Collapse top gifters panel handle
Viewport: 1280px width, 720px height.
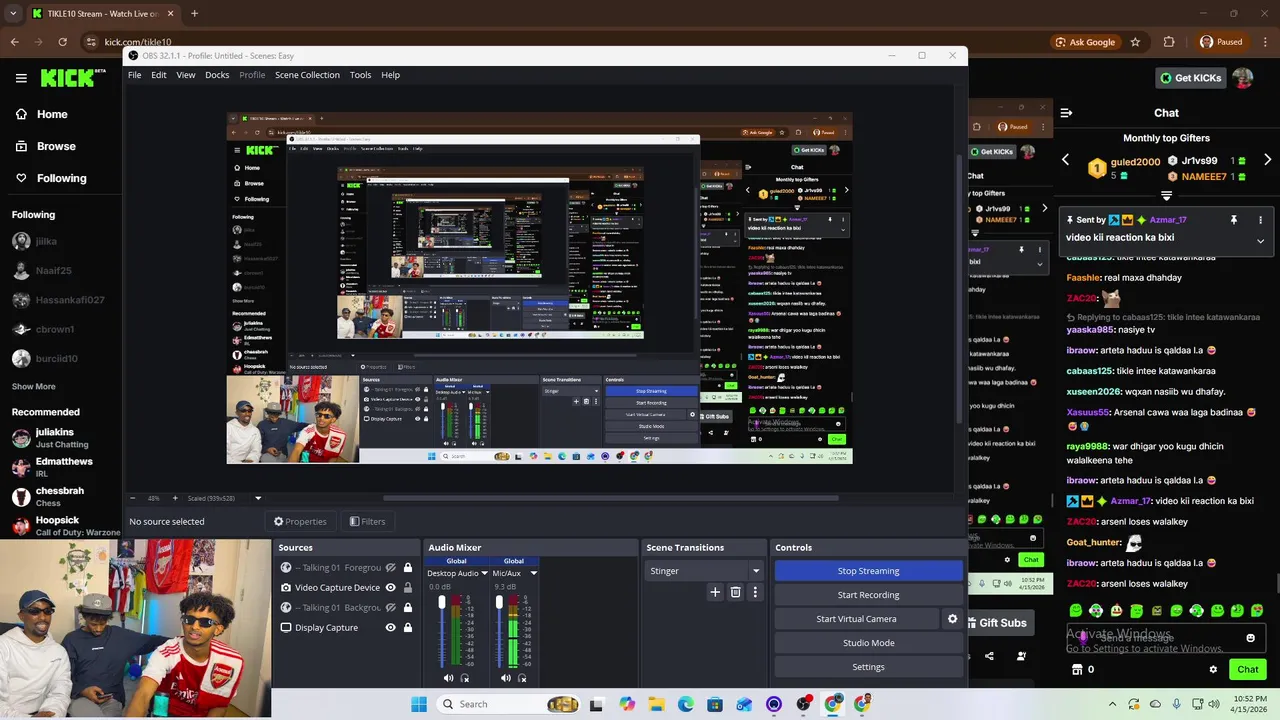click(x=1166, y=195)
